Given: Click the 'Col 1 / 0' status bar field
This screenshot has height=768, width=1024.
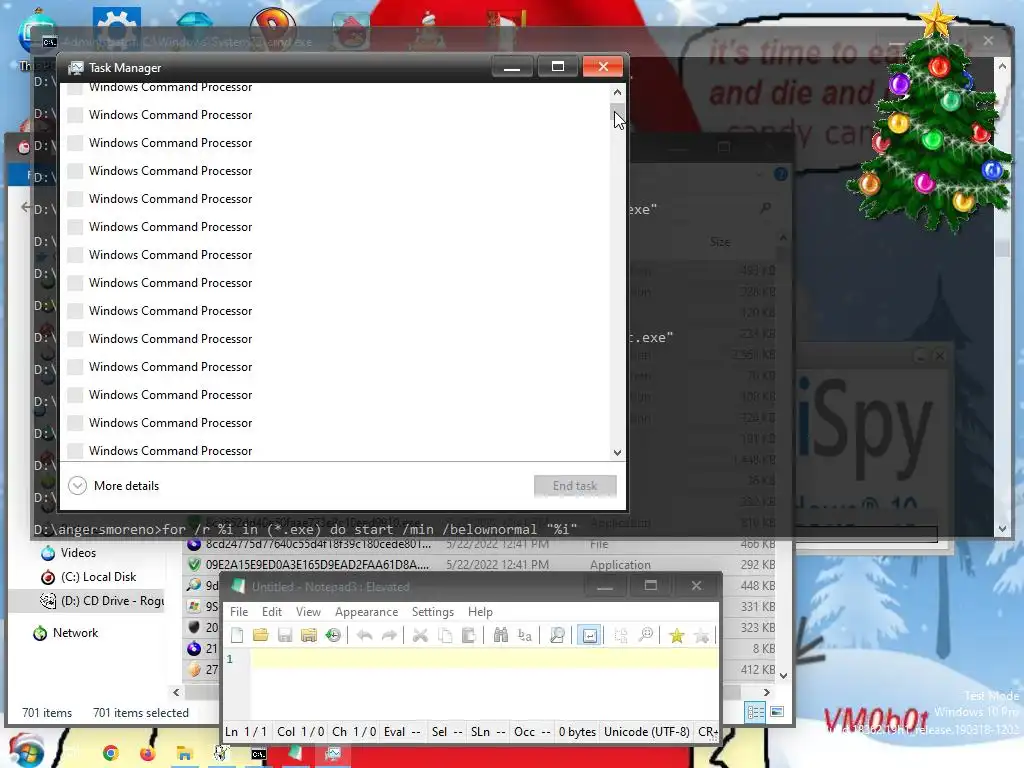Looking at the screenshot, I should [x=300, y=732].
